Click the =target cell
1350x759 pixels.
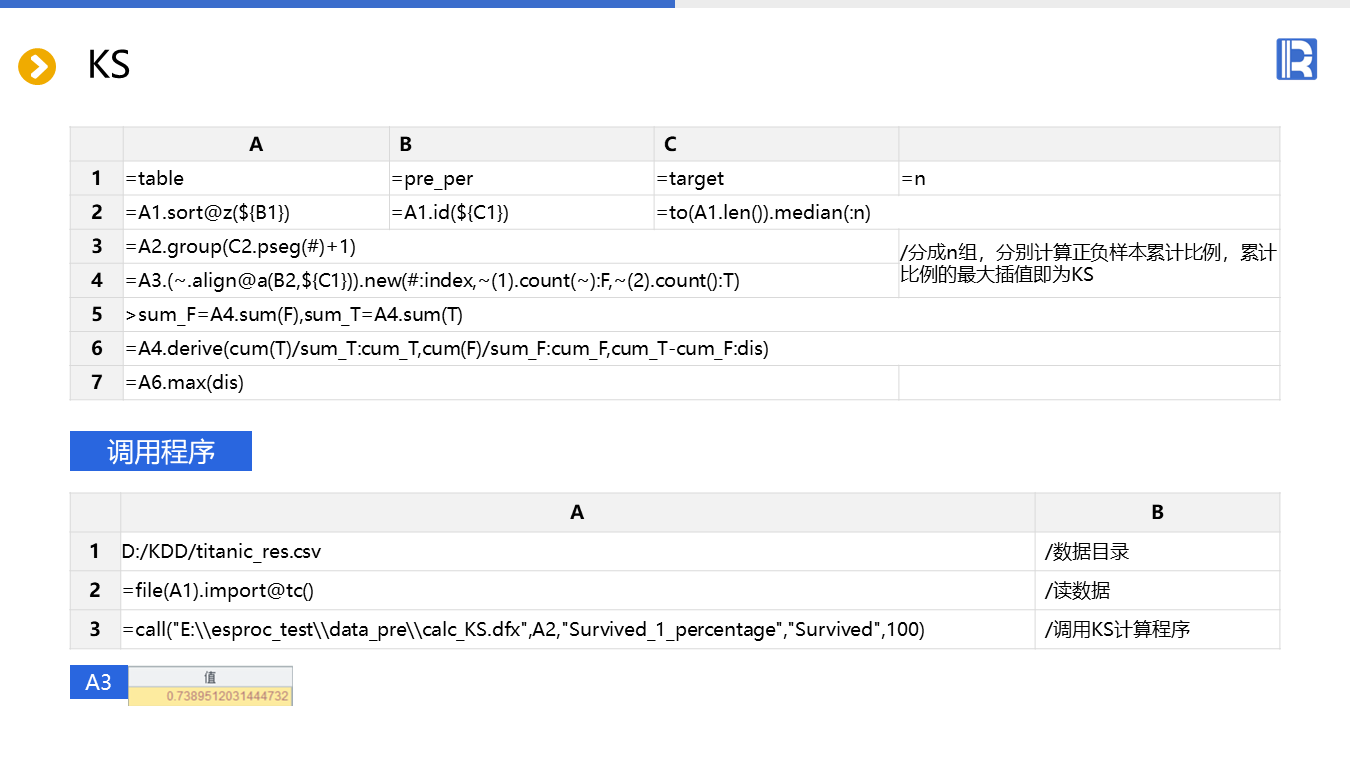click(x=776, y=179)
